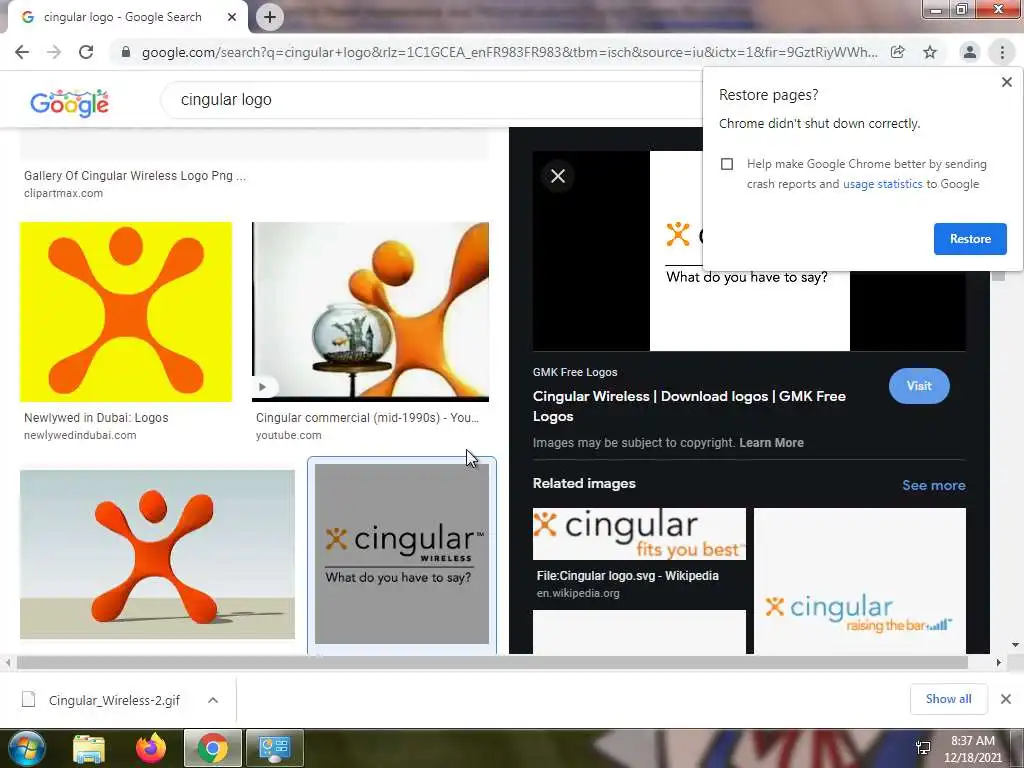Show all downloads

tap(948, 699)
